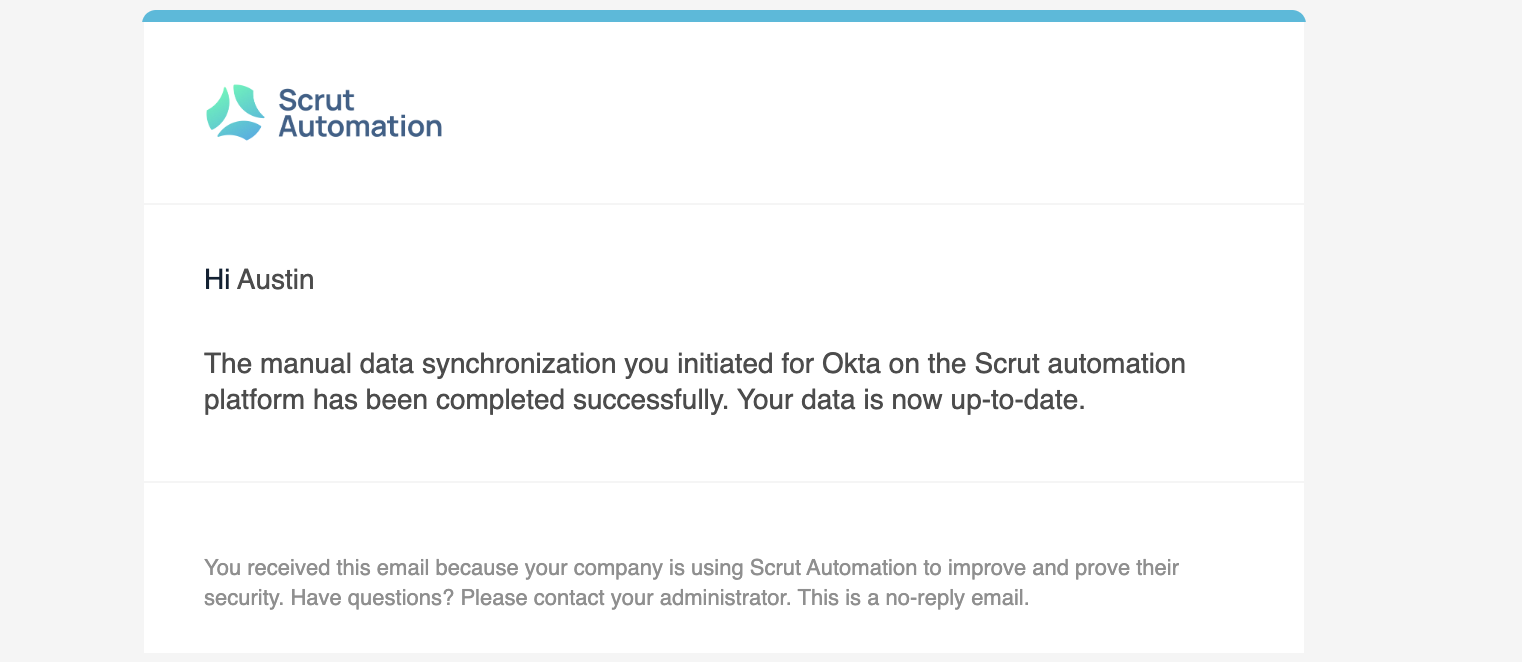The image size is (1522, 662).
Task: Click the blue accent bar atop the email
Action: point(724,16)
